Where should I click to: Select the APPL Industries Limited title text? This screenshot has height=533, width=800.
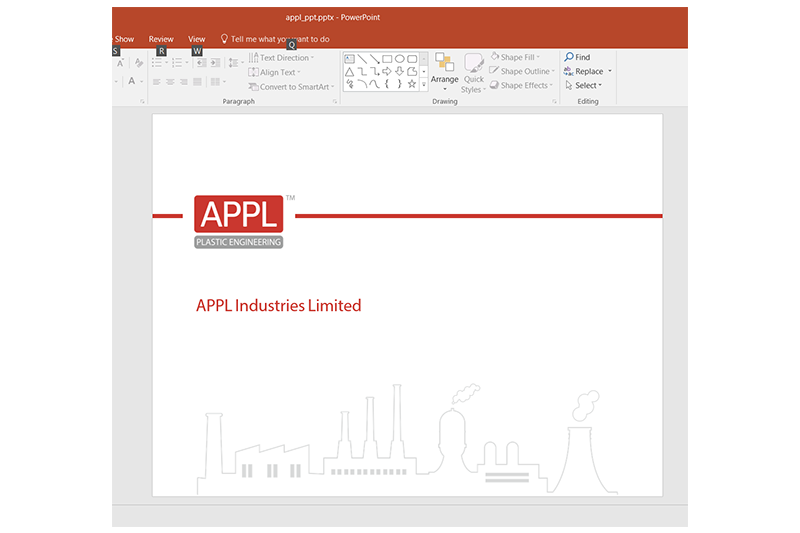click(x=279, y=306)
